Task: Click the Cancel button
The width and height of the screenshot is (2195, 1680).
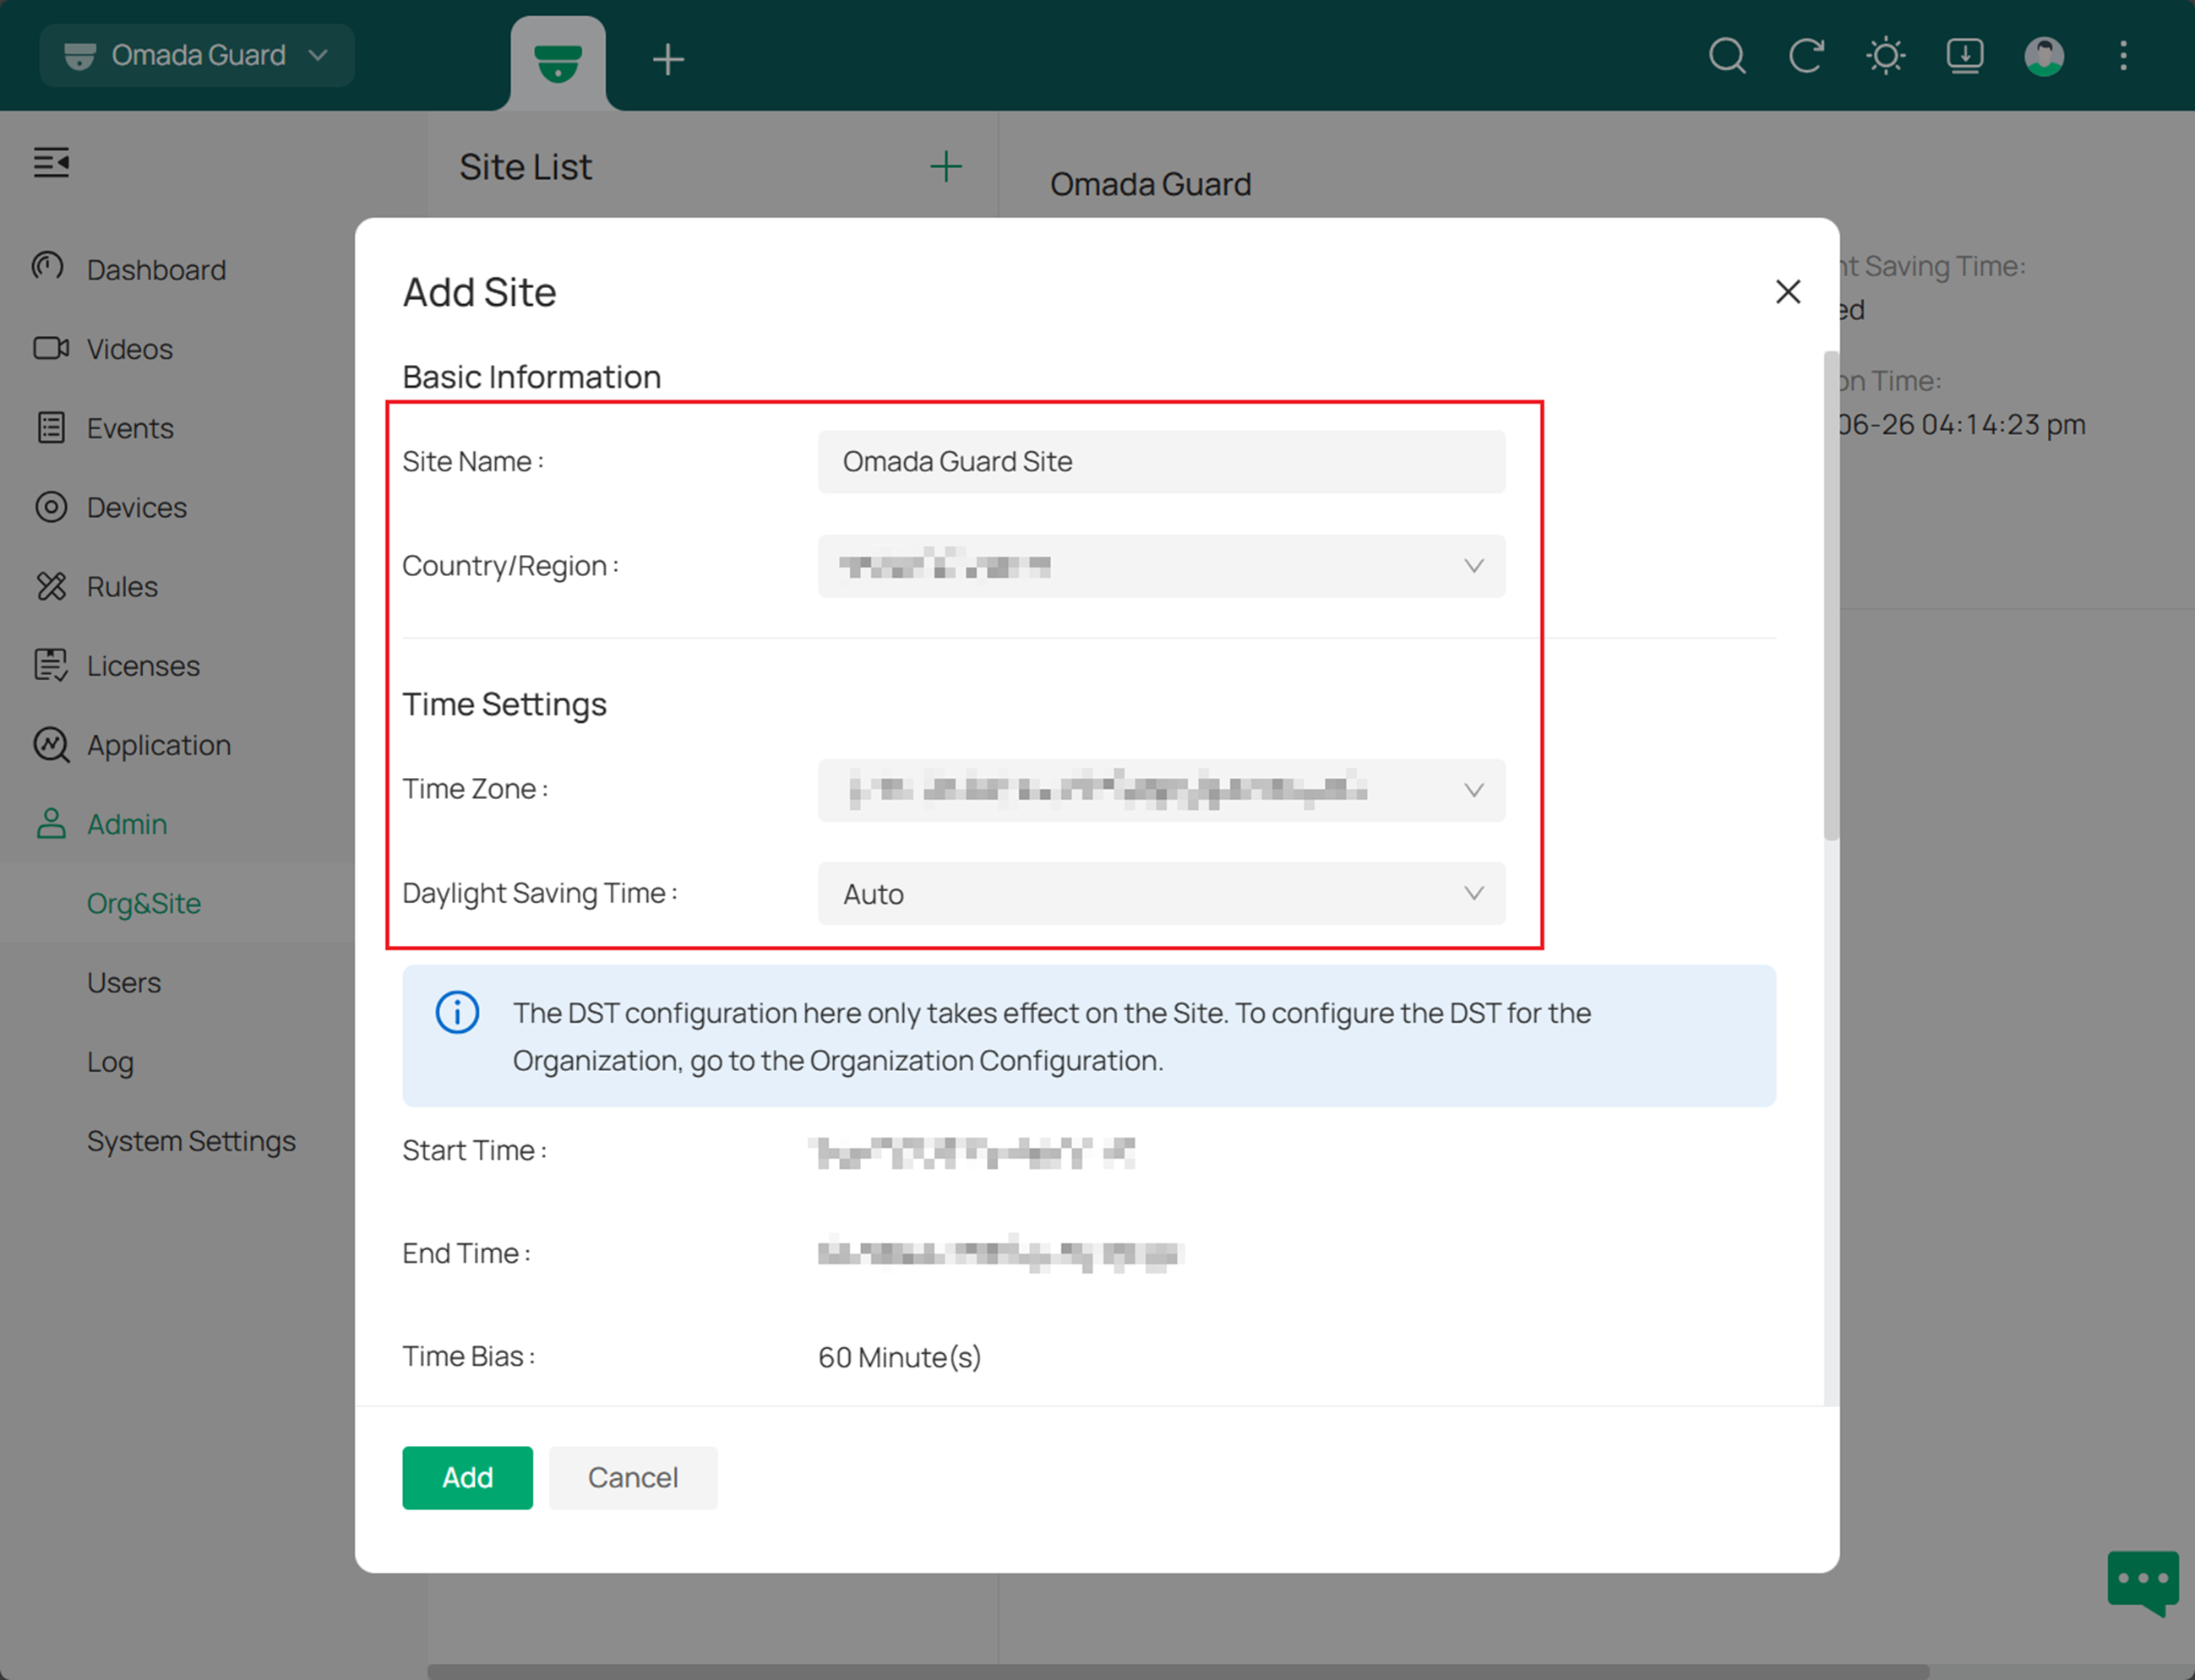Action: coord(633,1477)
